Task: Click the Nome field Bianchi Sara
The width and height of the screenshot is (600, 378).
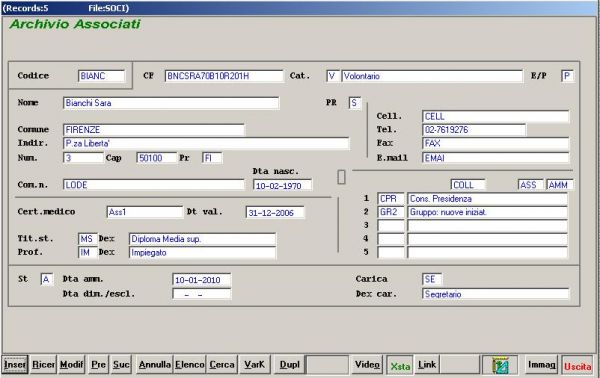Action: pos(171,103)
